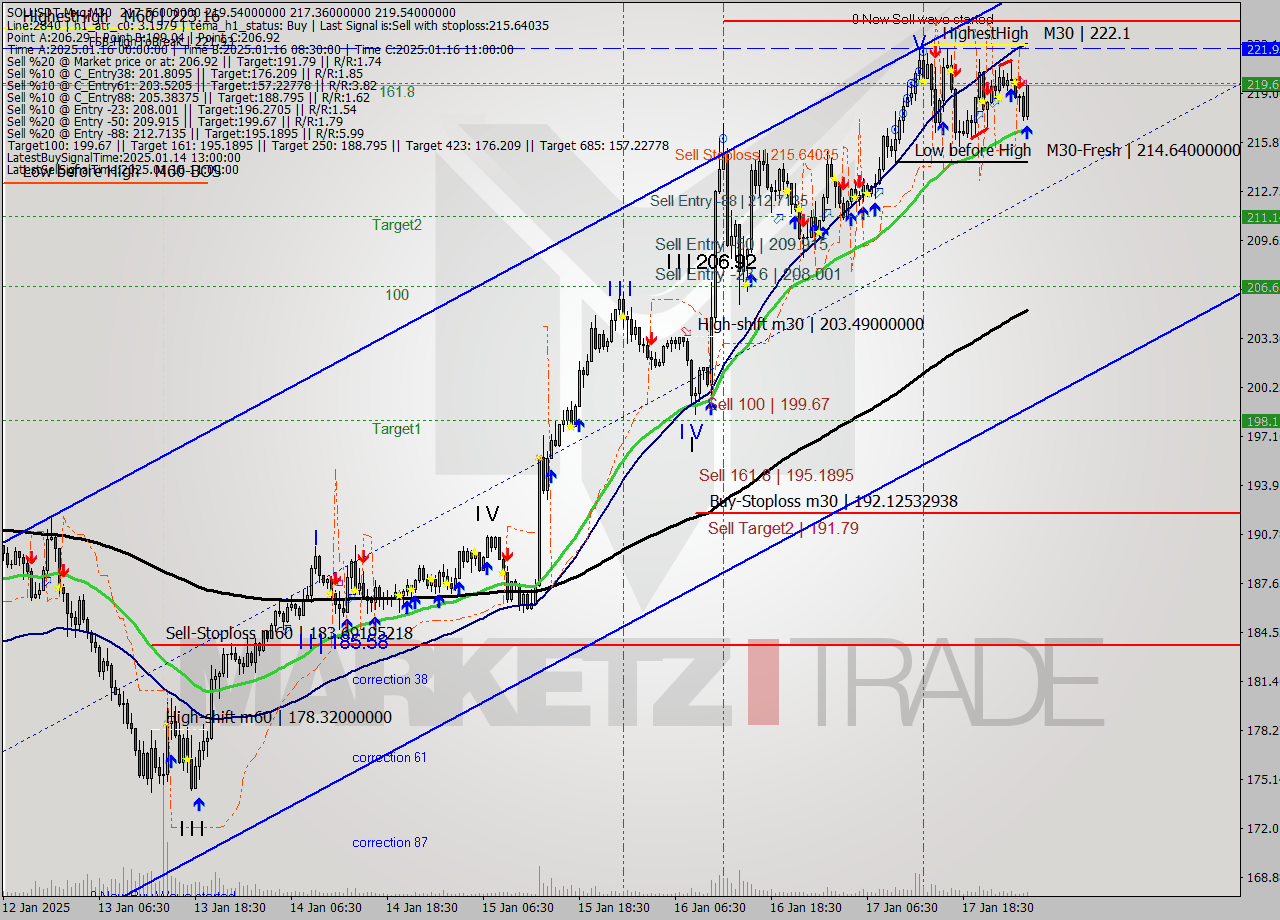1280x920 pixels.
Task: Select the 'Sell Stoploss | 215.64035' label
Action: click(x=758, y=155)
